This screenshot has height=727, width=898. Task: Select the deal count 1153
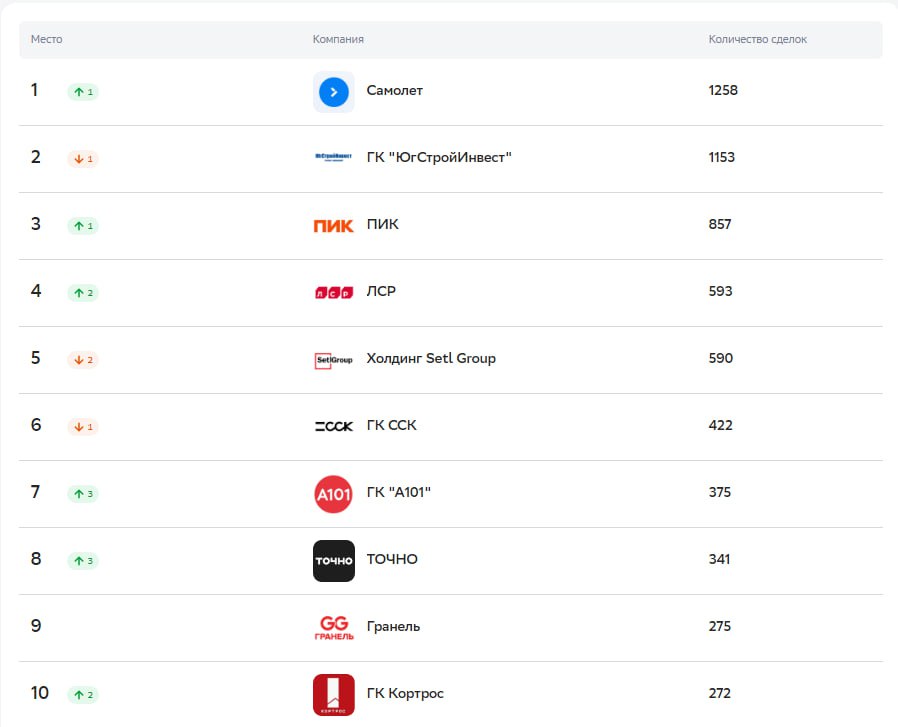coord(722,157)
